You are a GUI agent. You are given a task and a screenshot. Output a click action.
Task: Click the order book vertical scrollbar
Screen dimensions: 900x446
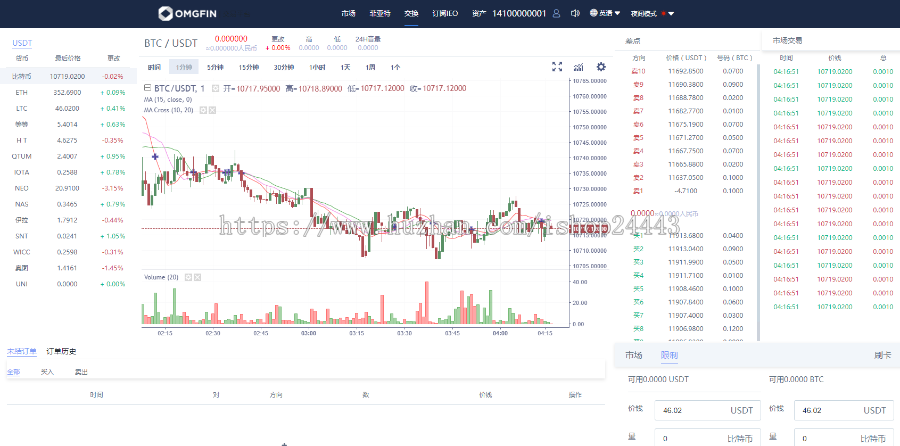tap(759, 202)
